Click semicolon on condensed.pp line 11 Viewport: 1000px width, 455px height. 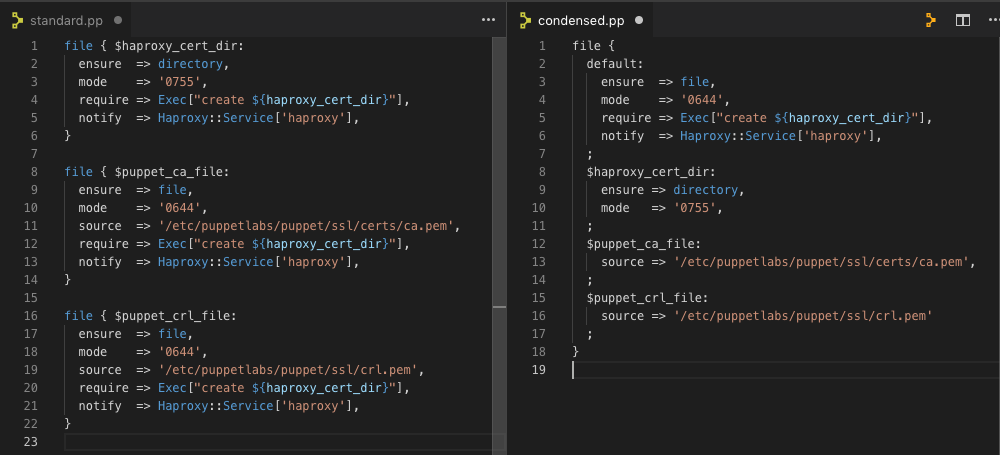(x=590, y=226)
